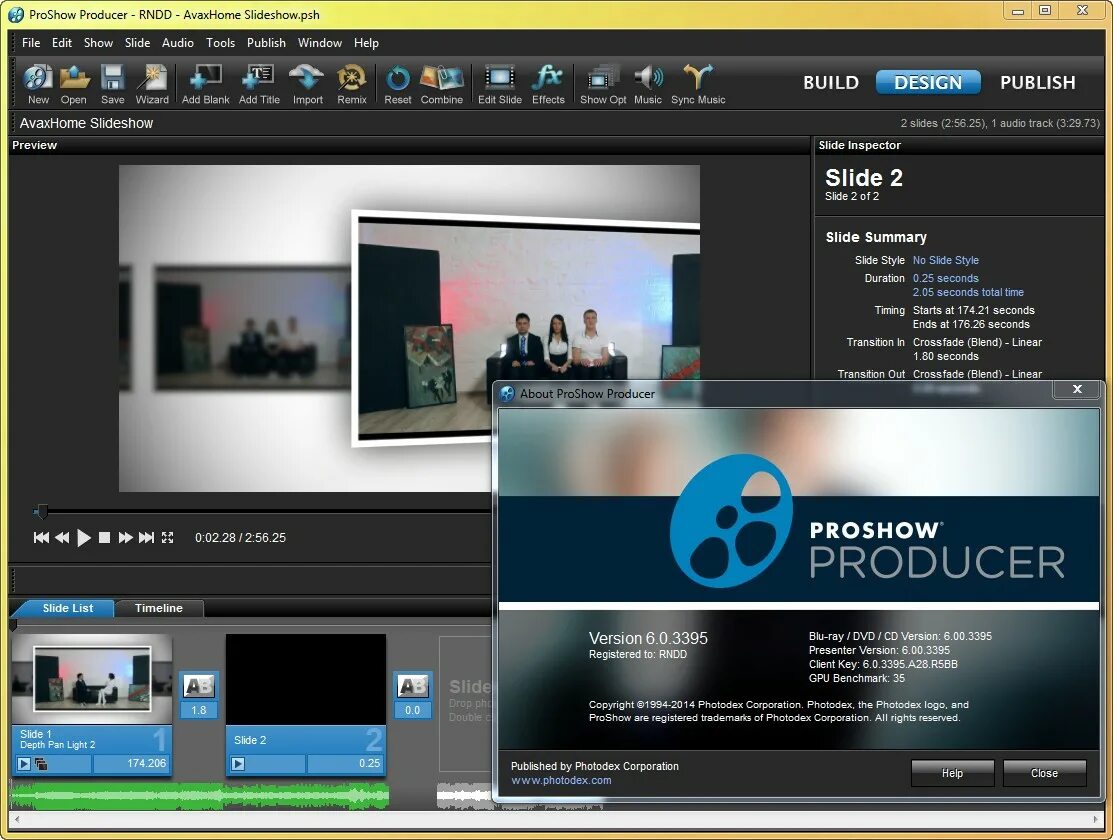The image size is (1113, 840).
Task: Switch to the Timeline tab
Action: [x=159, y=608]
